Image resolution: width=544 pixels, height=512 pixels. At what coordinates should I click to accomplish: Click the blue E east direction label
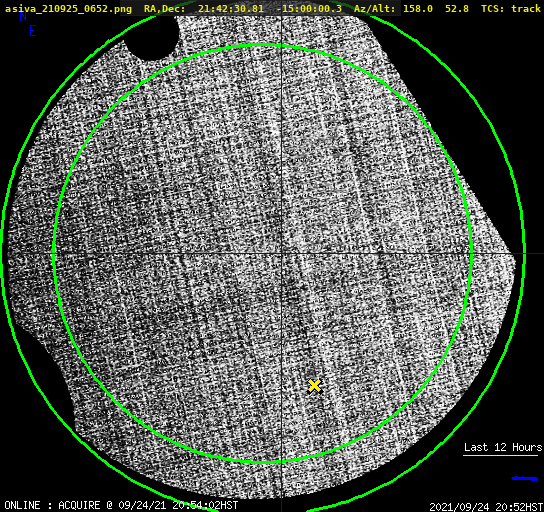(33, 31)
